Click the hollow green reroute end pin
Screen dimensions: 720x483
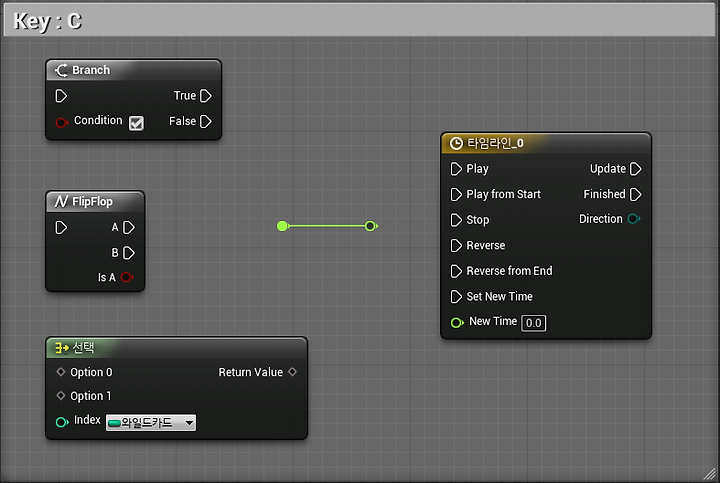371,226
